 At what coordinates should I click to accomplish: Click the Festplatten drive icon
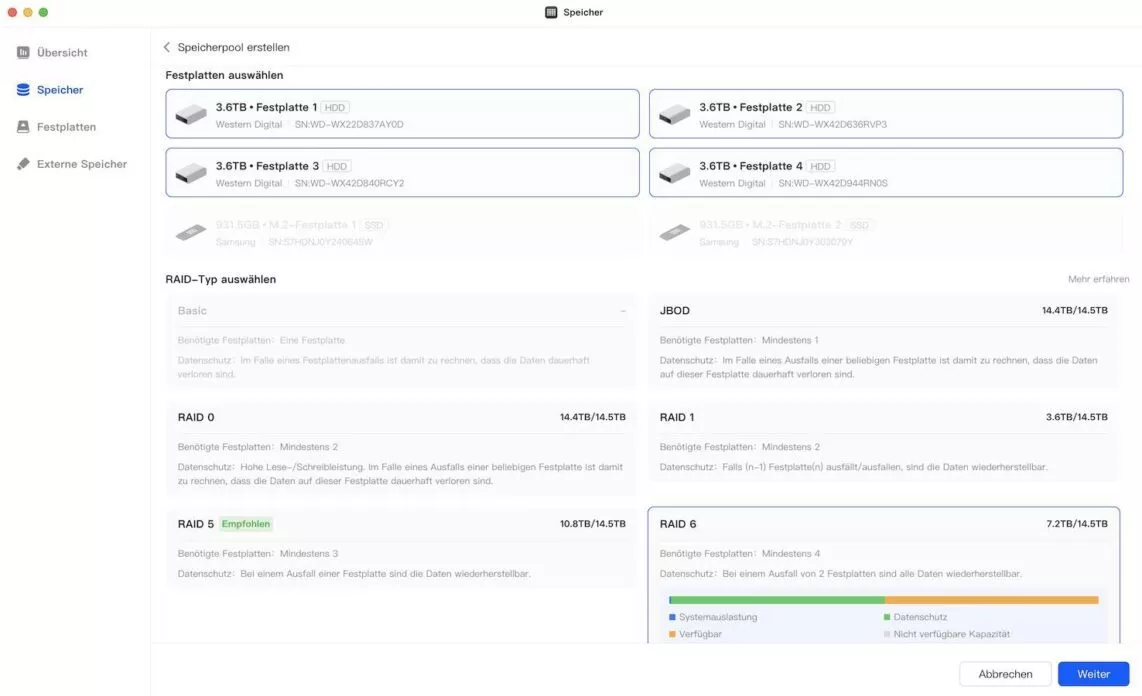(x=23, y=127)
